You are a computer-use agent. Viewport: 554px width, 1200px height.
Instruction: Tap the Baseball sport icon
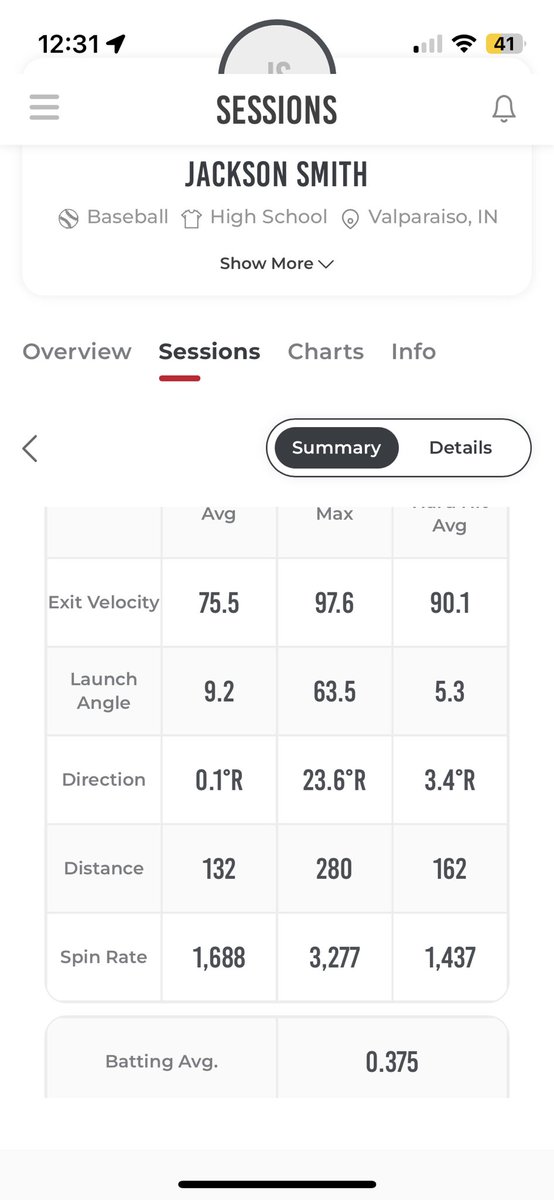coord(68,217)
